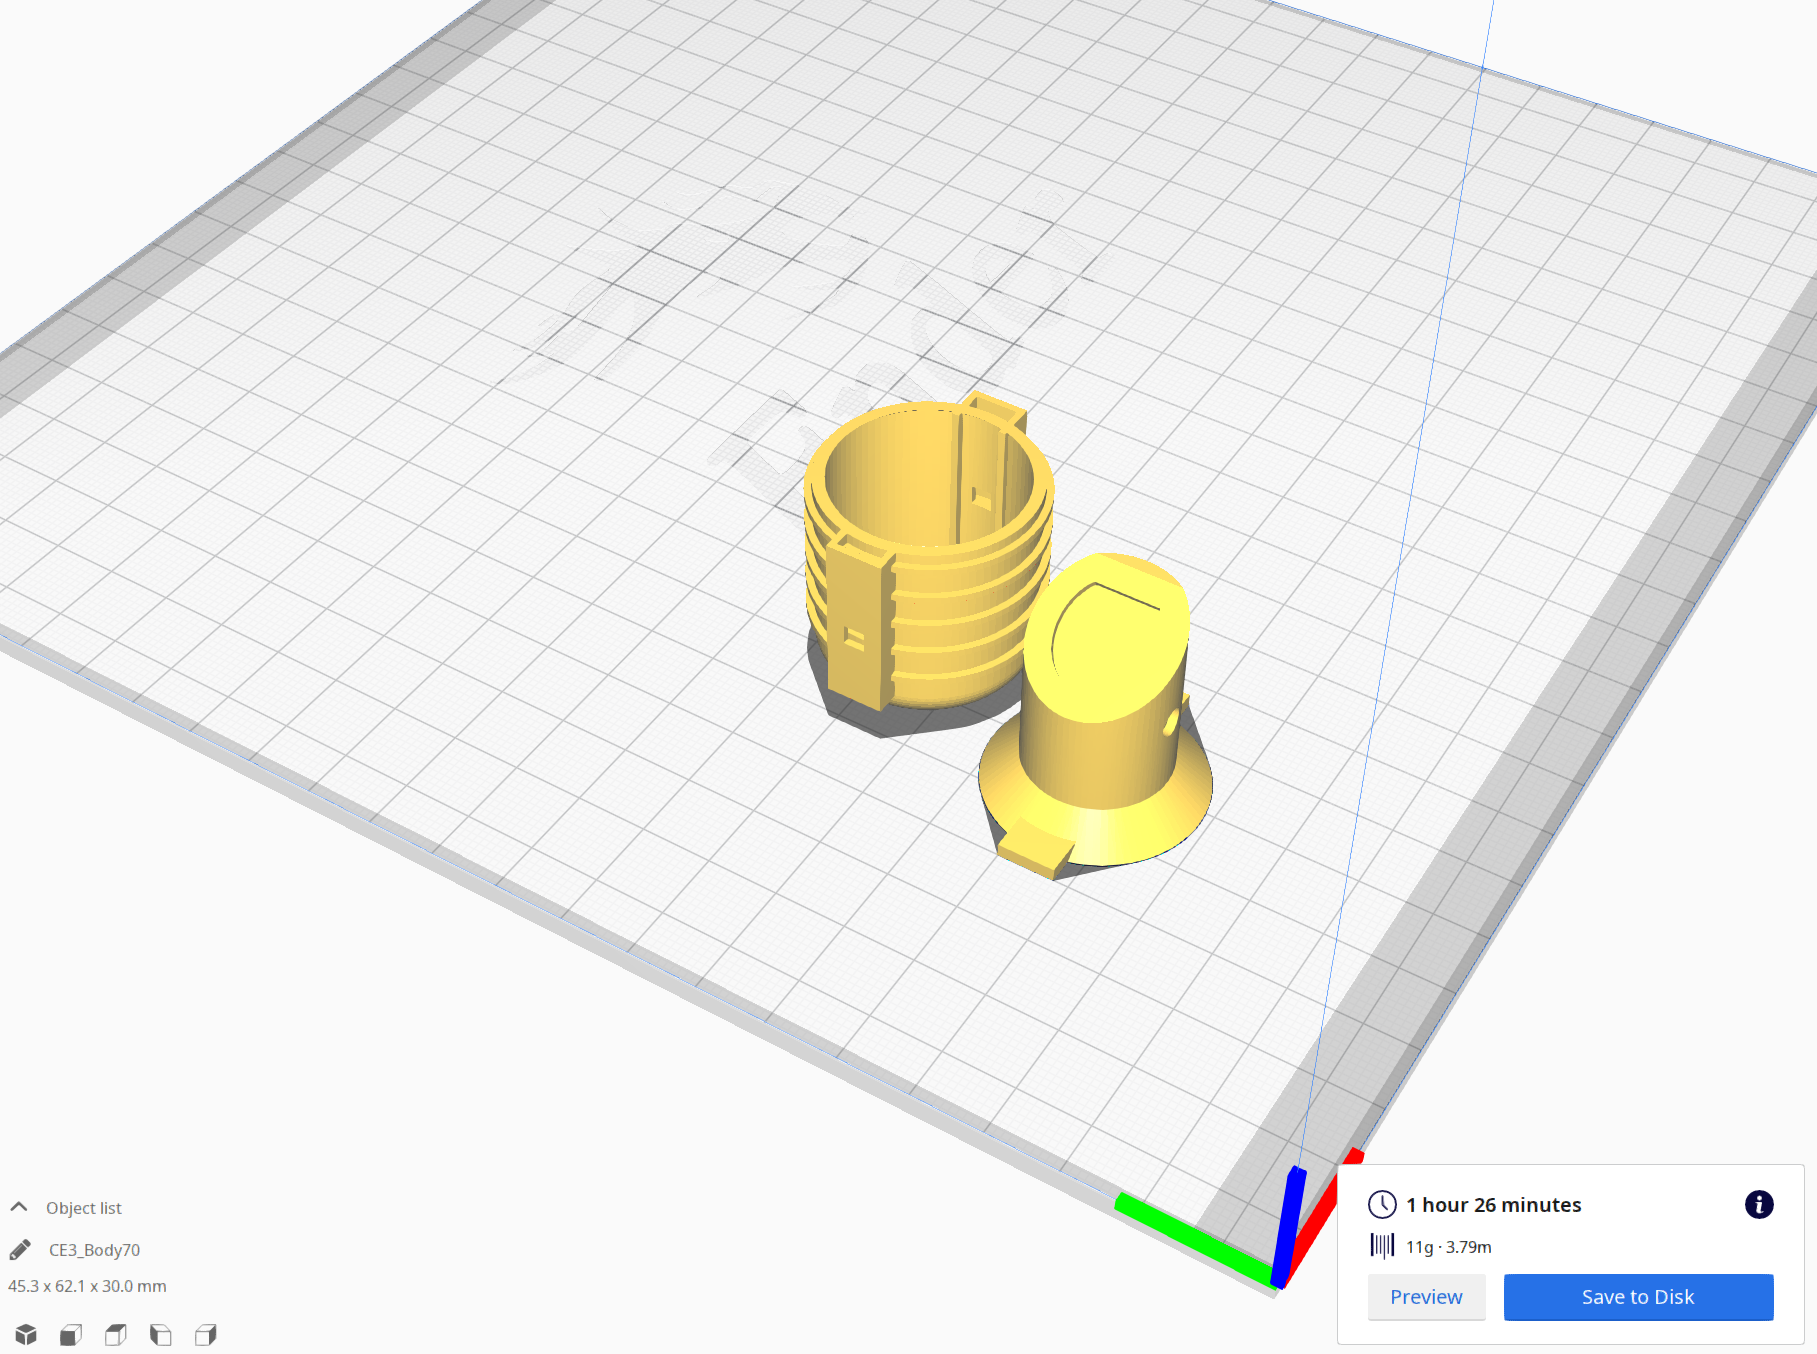
Task: Switch to front view of the model
Action: (70, 1334)
